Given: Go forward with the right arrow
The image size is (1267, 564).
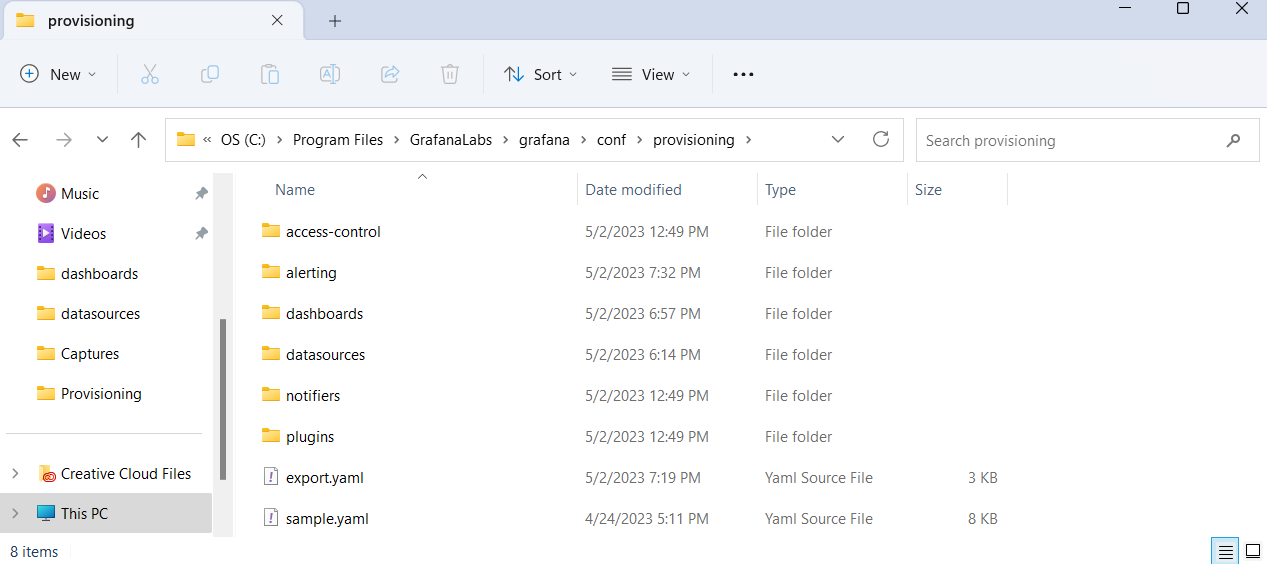Looking at the screenshot, I should tap(64, 140).
